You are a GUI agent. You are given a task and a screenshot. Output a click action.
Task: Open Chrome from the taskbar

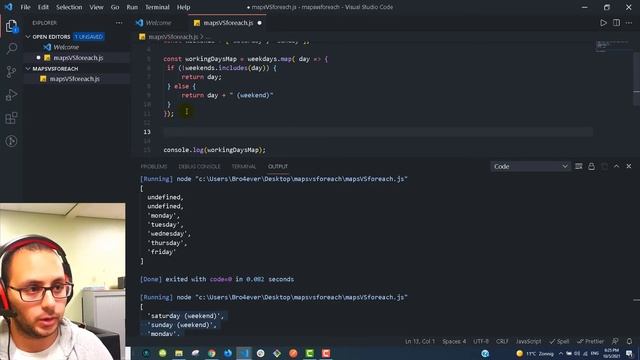[x=211, y=353]
